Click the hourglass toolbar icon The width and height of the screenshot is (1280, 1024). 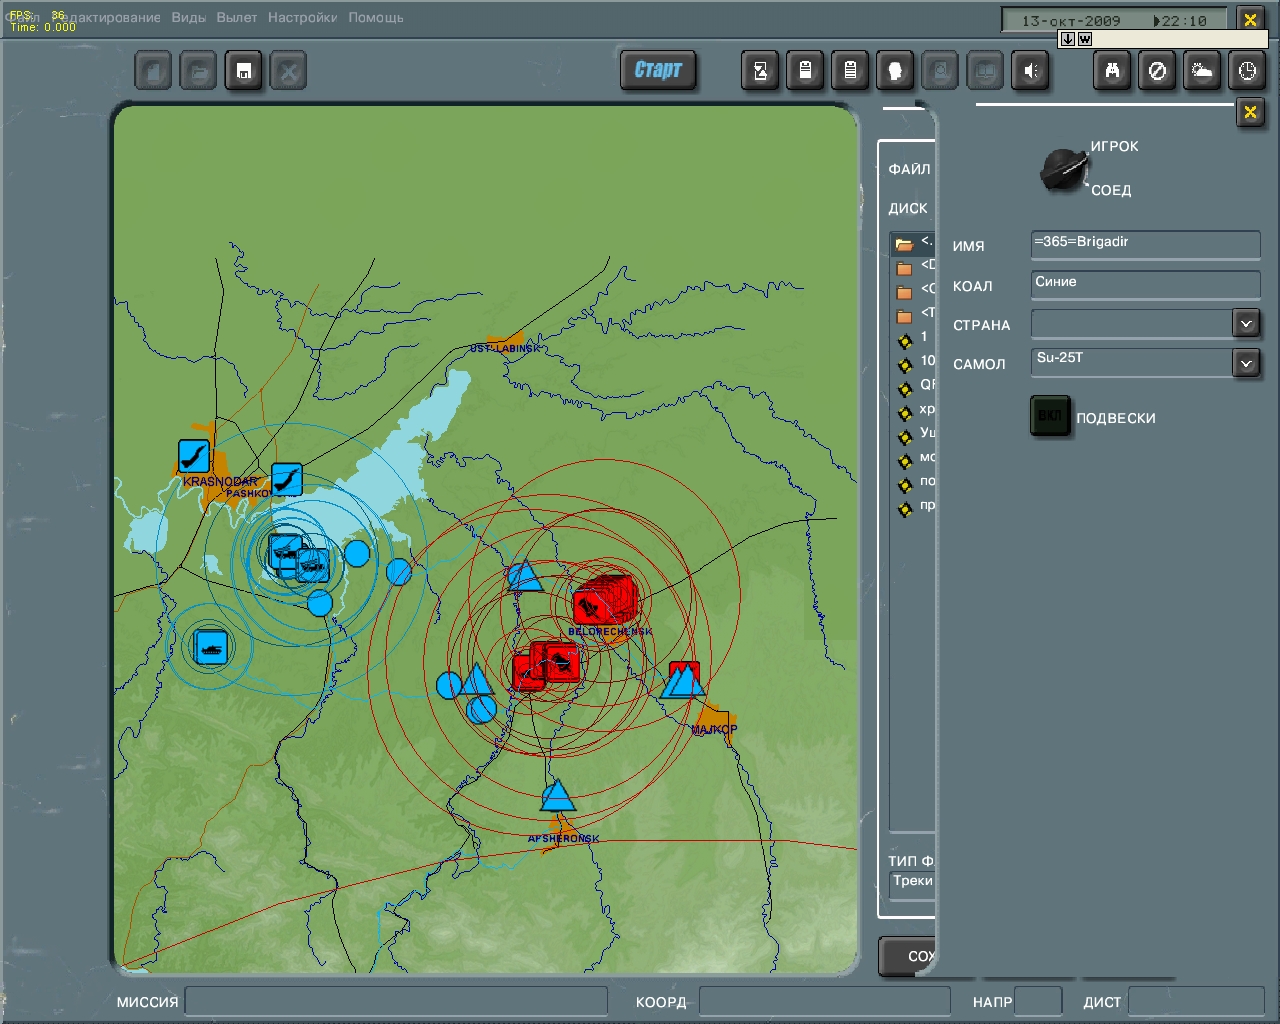tap(760, 71)
